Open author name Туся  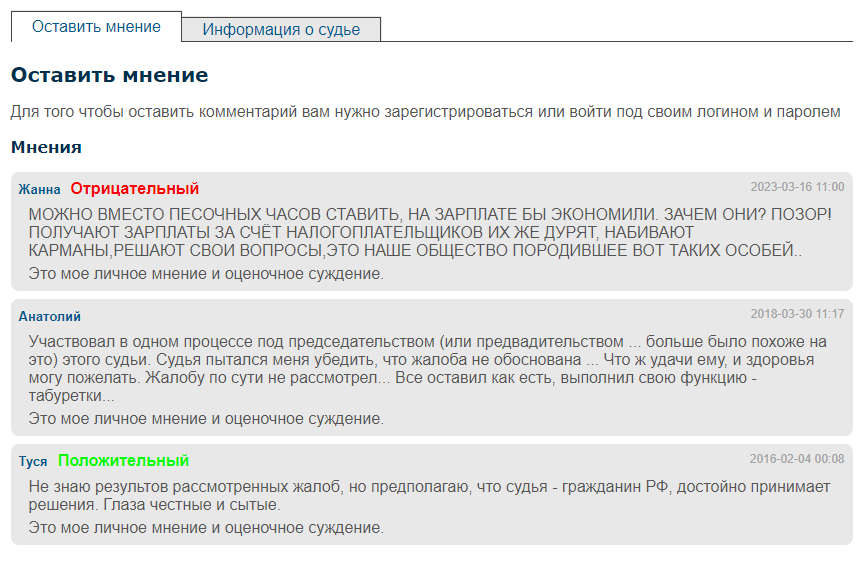33,461
